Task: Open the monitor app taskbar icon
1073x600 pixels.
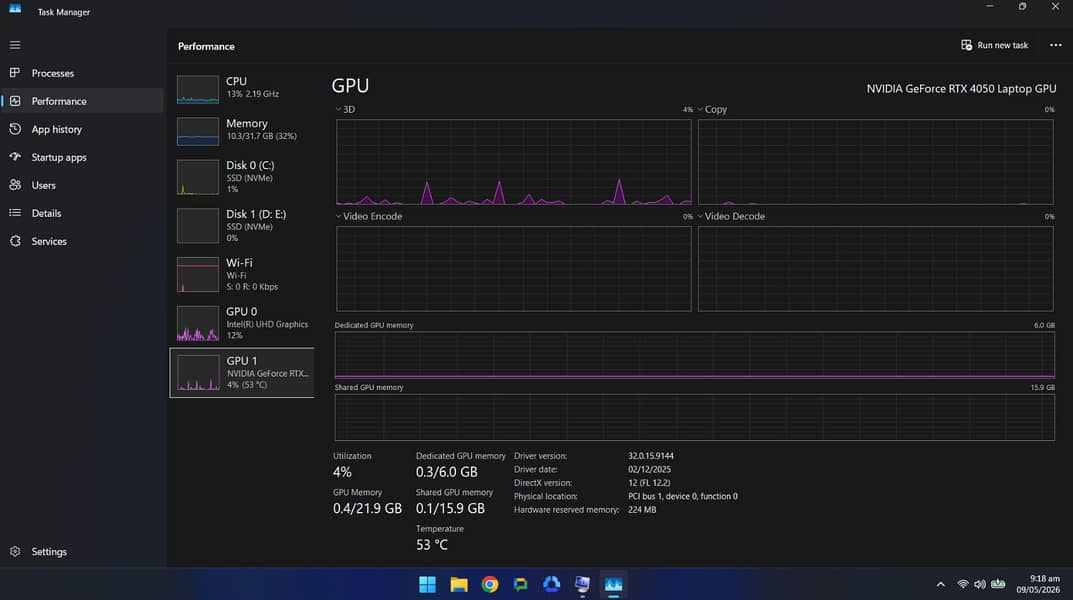Action: [582, 584]
